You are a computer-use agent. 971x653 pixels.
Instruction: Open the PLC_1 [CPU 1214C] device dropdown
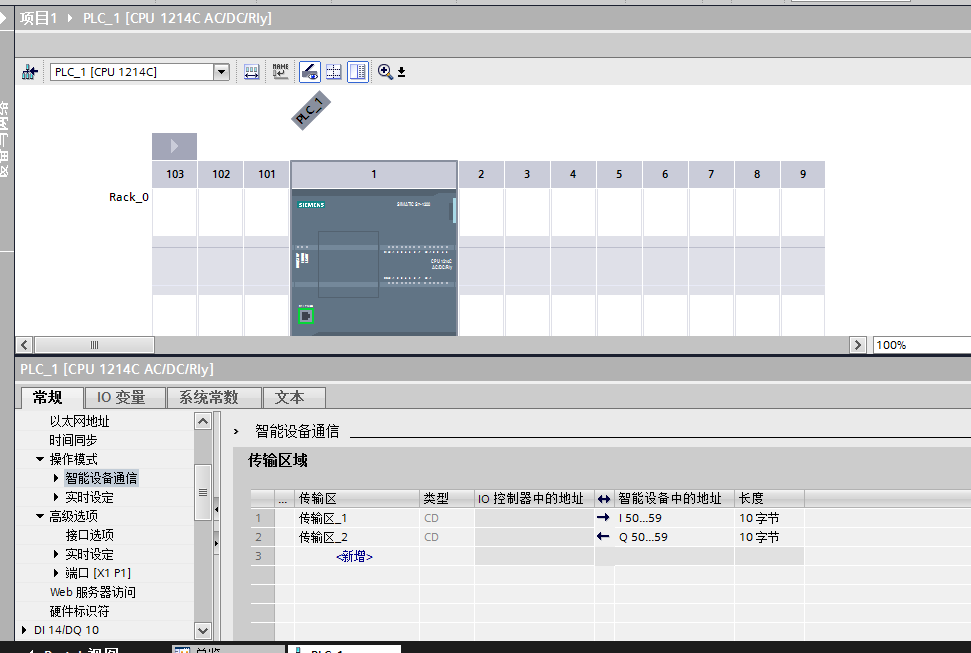[x=221, y=72]
